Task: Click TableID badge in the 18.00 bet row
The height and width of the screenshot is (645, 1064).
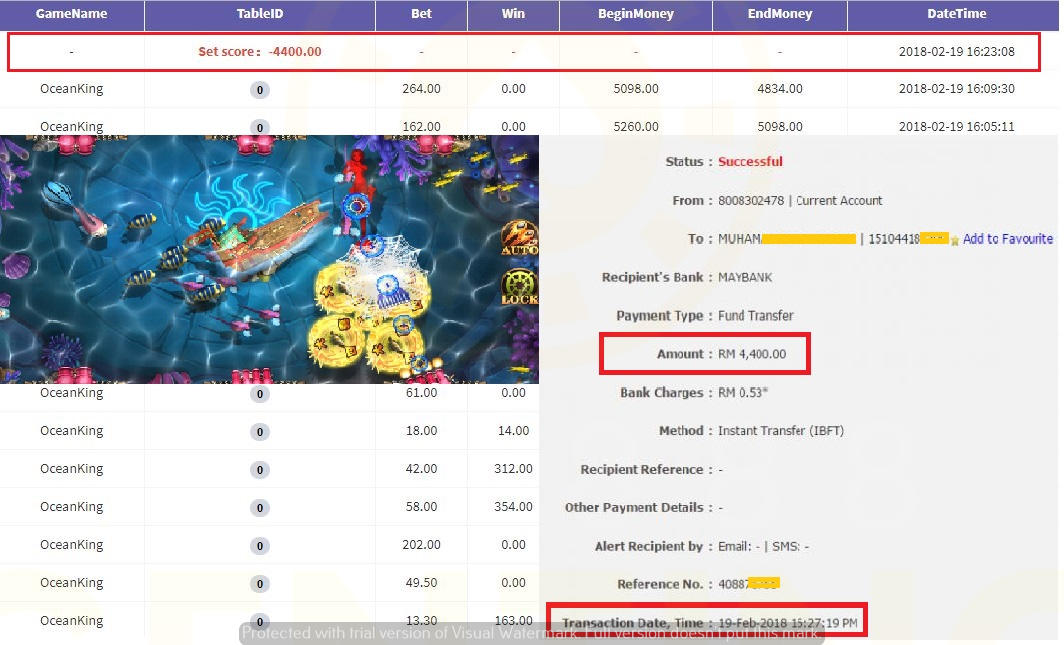Action: click(x=259, y=431)
